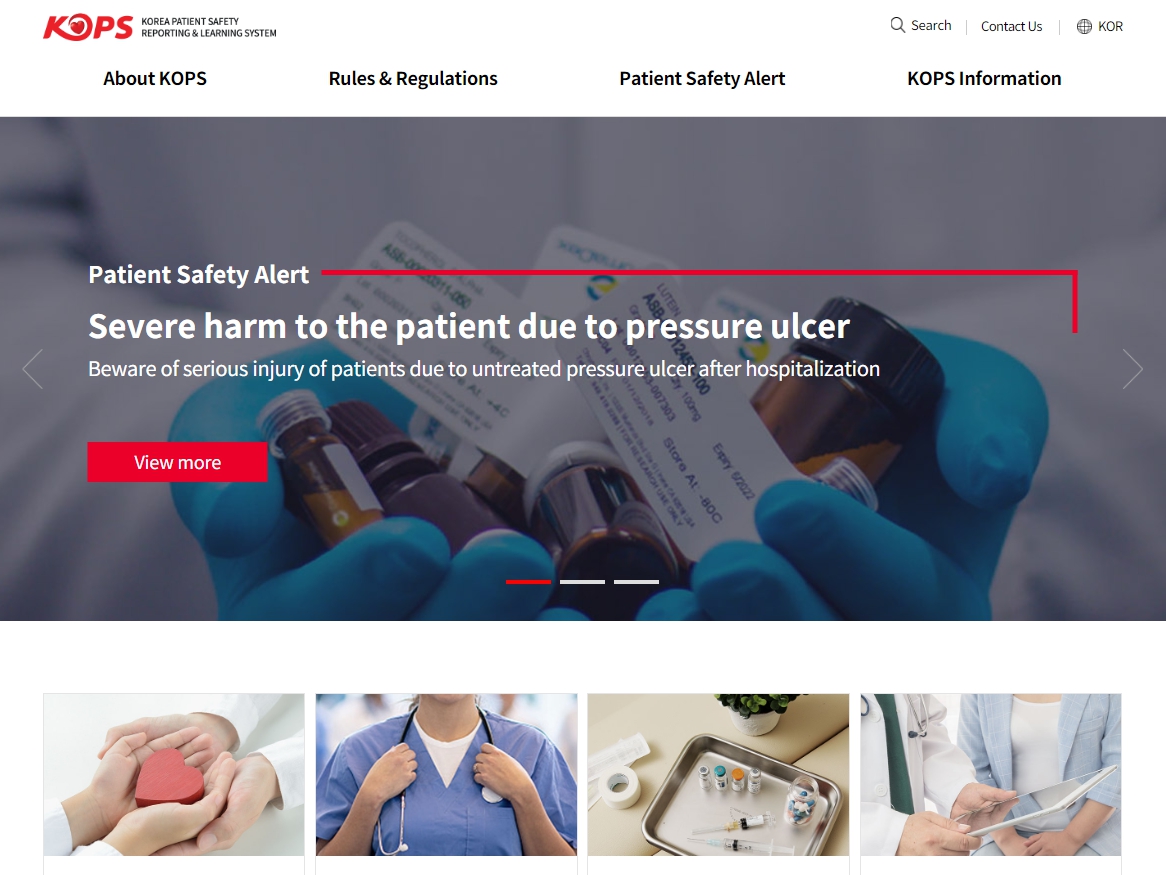Screen dimensions: 1166x875
Task: Click the magnifying glass search icon
Action: [898, 25]
